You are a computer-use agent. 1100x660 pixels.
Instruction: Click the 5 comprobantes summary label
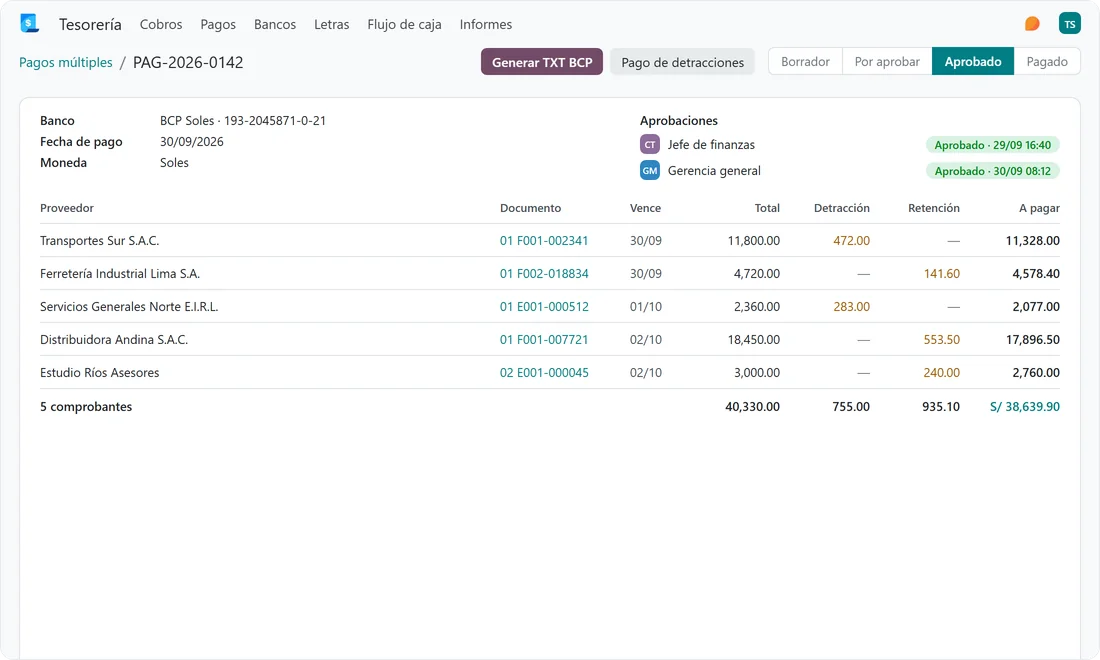tap(86, 407)
